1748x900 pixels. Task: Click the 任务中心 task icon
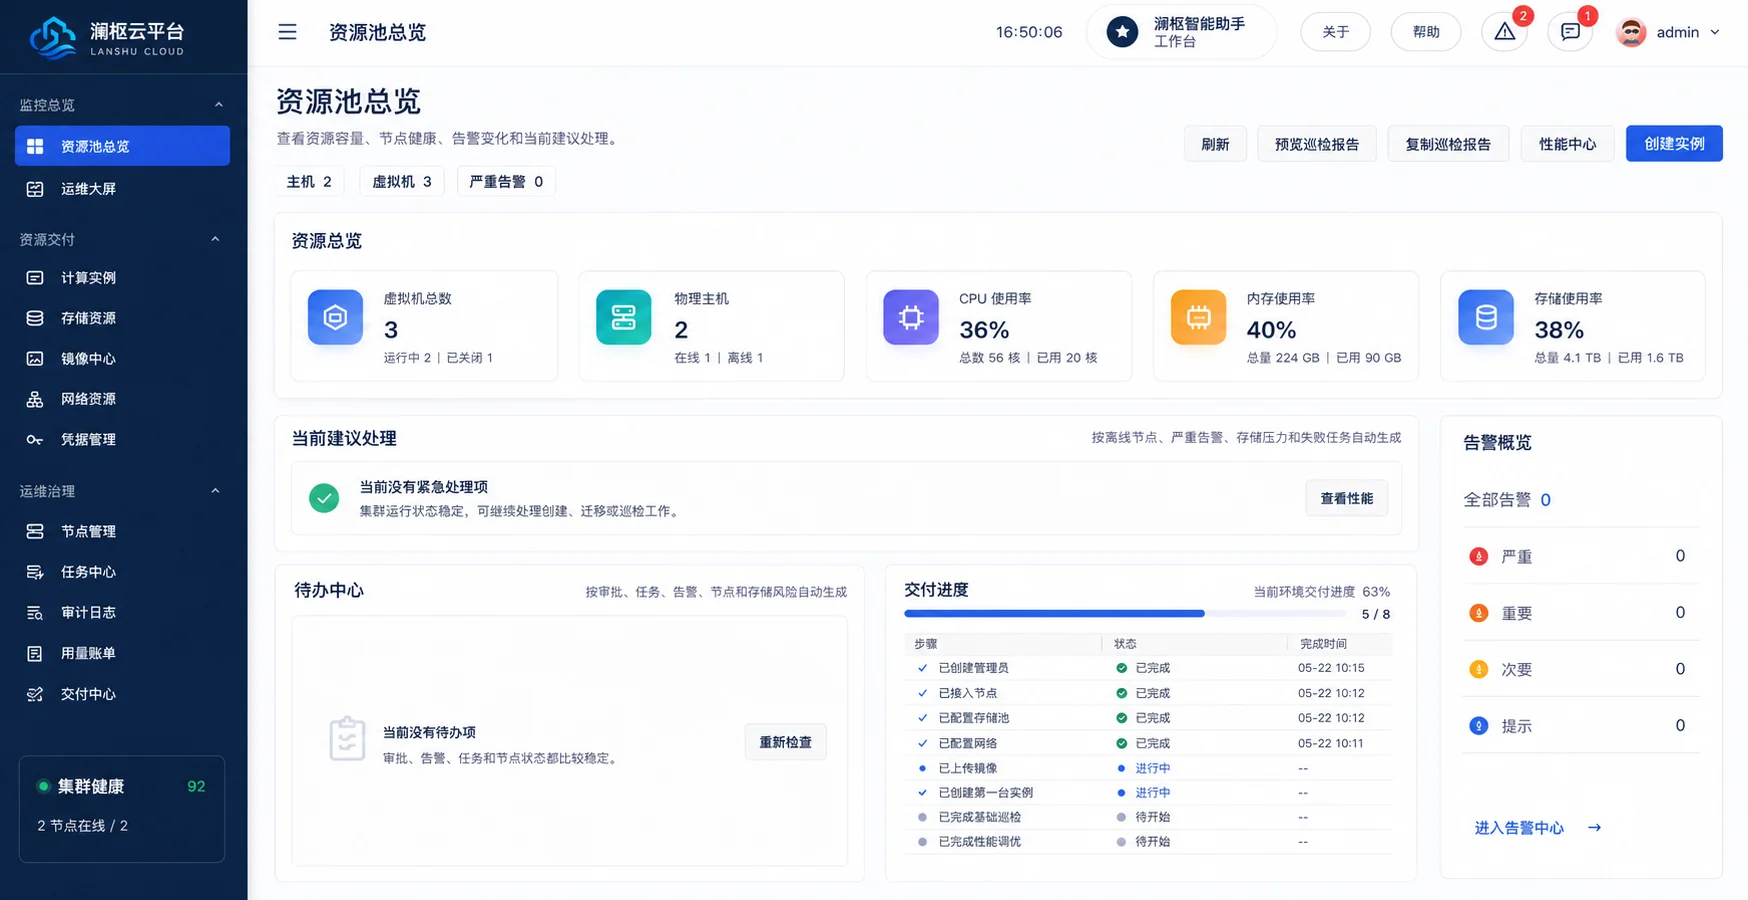[x=35, y=572]
